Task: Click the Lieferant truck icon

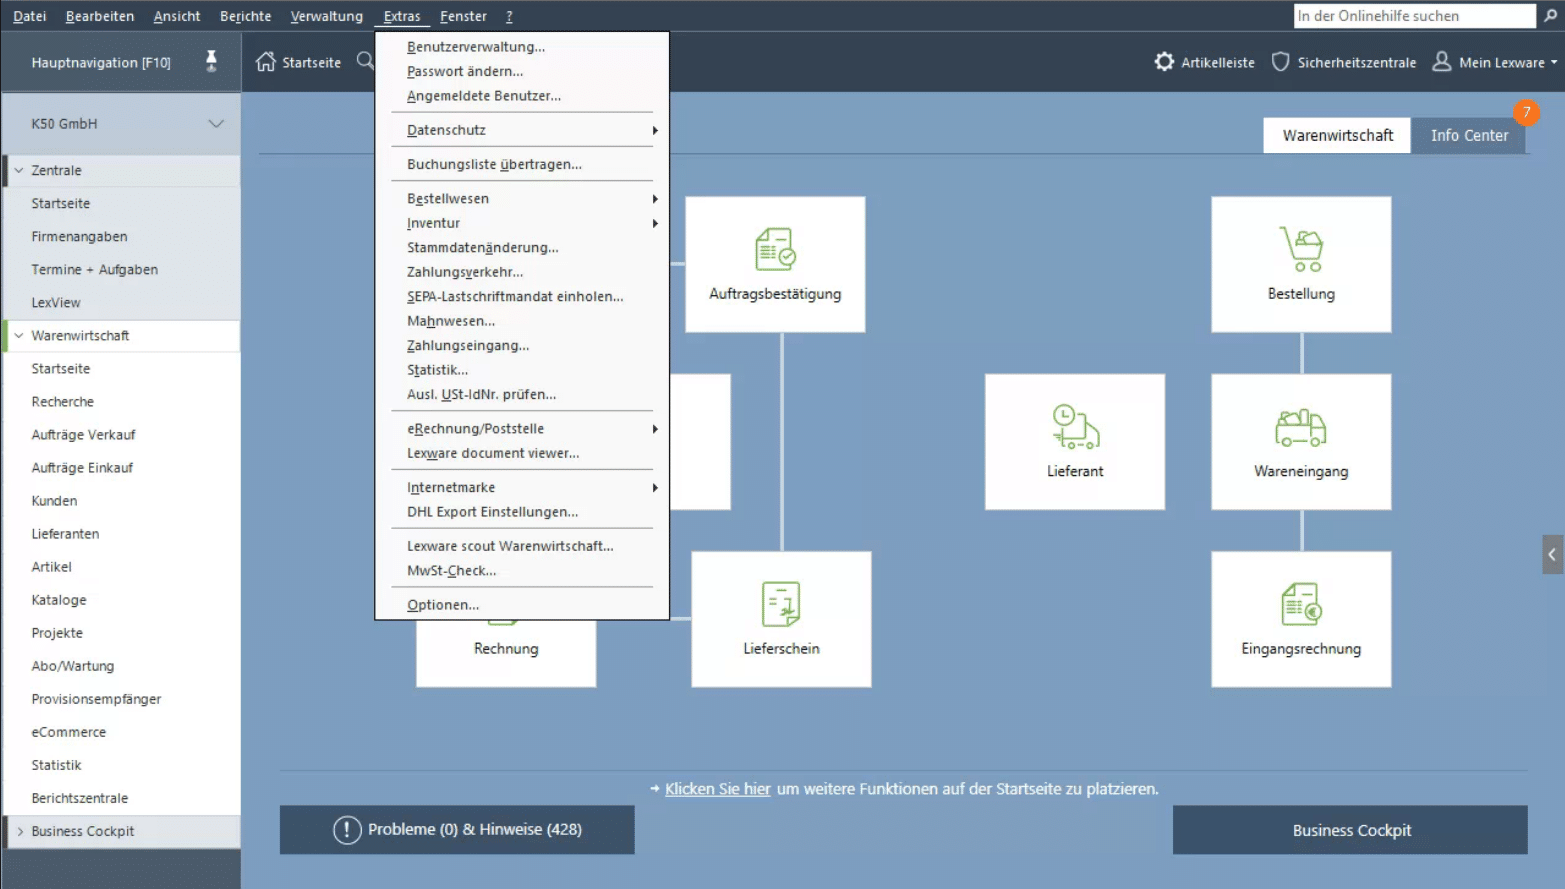Action: point(1075,427)
